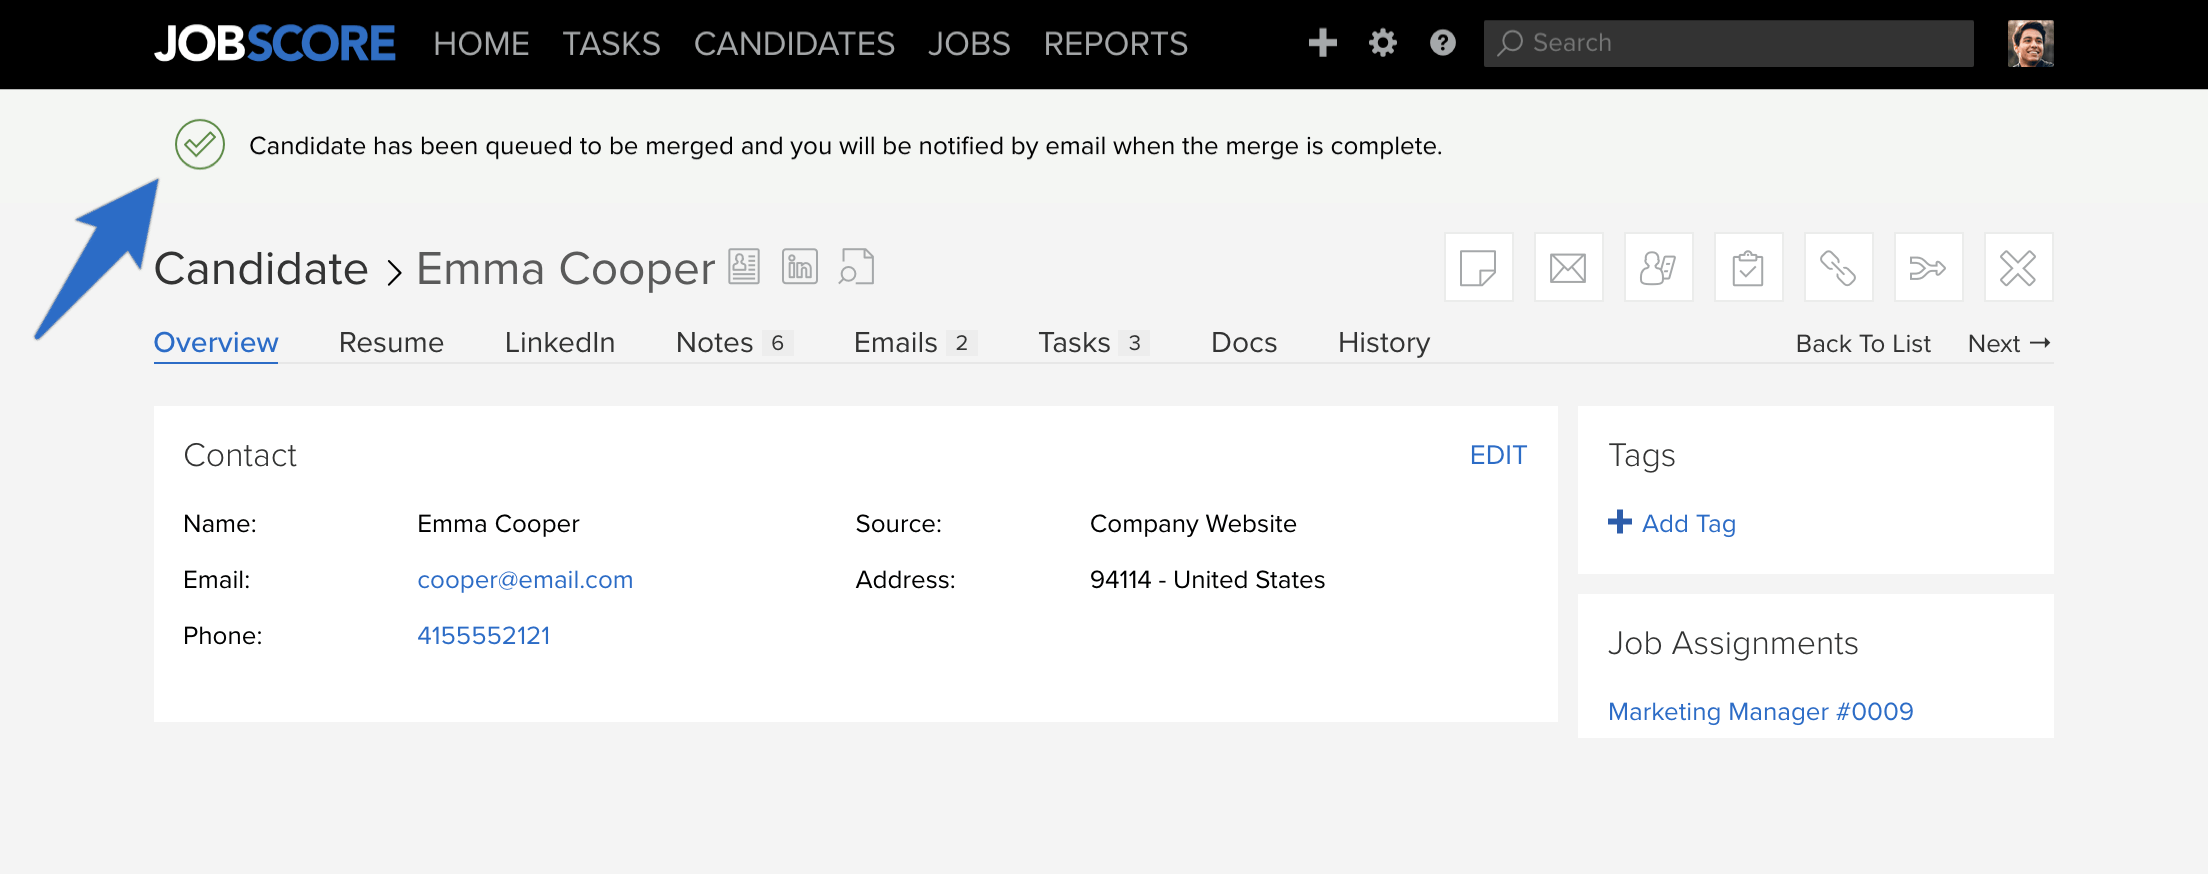Click the document search icon beside name
The image size is (2208, 874).
coord(857,267)
